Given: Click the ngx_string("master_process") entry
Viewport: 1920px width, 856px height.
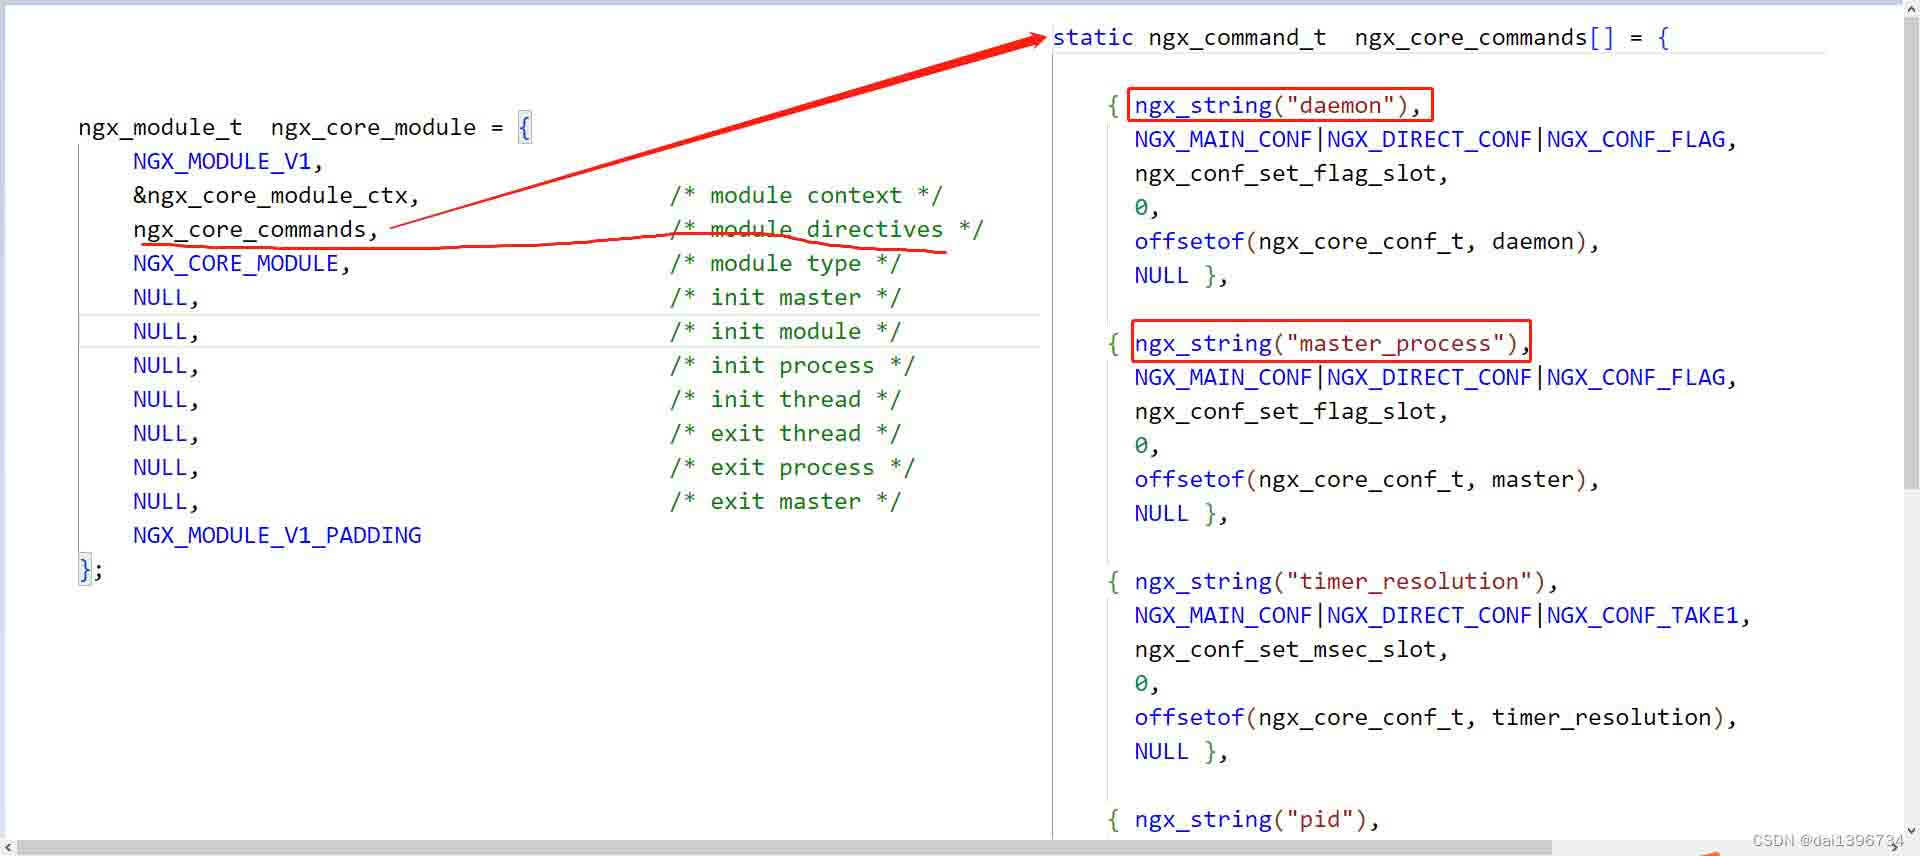Looking at the screenshot, I should tap(1319, 344).
